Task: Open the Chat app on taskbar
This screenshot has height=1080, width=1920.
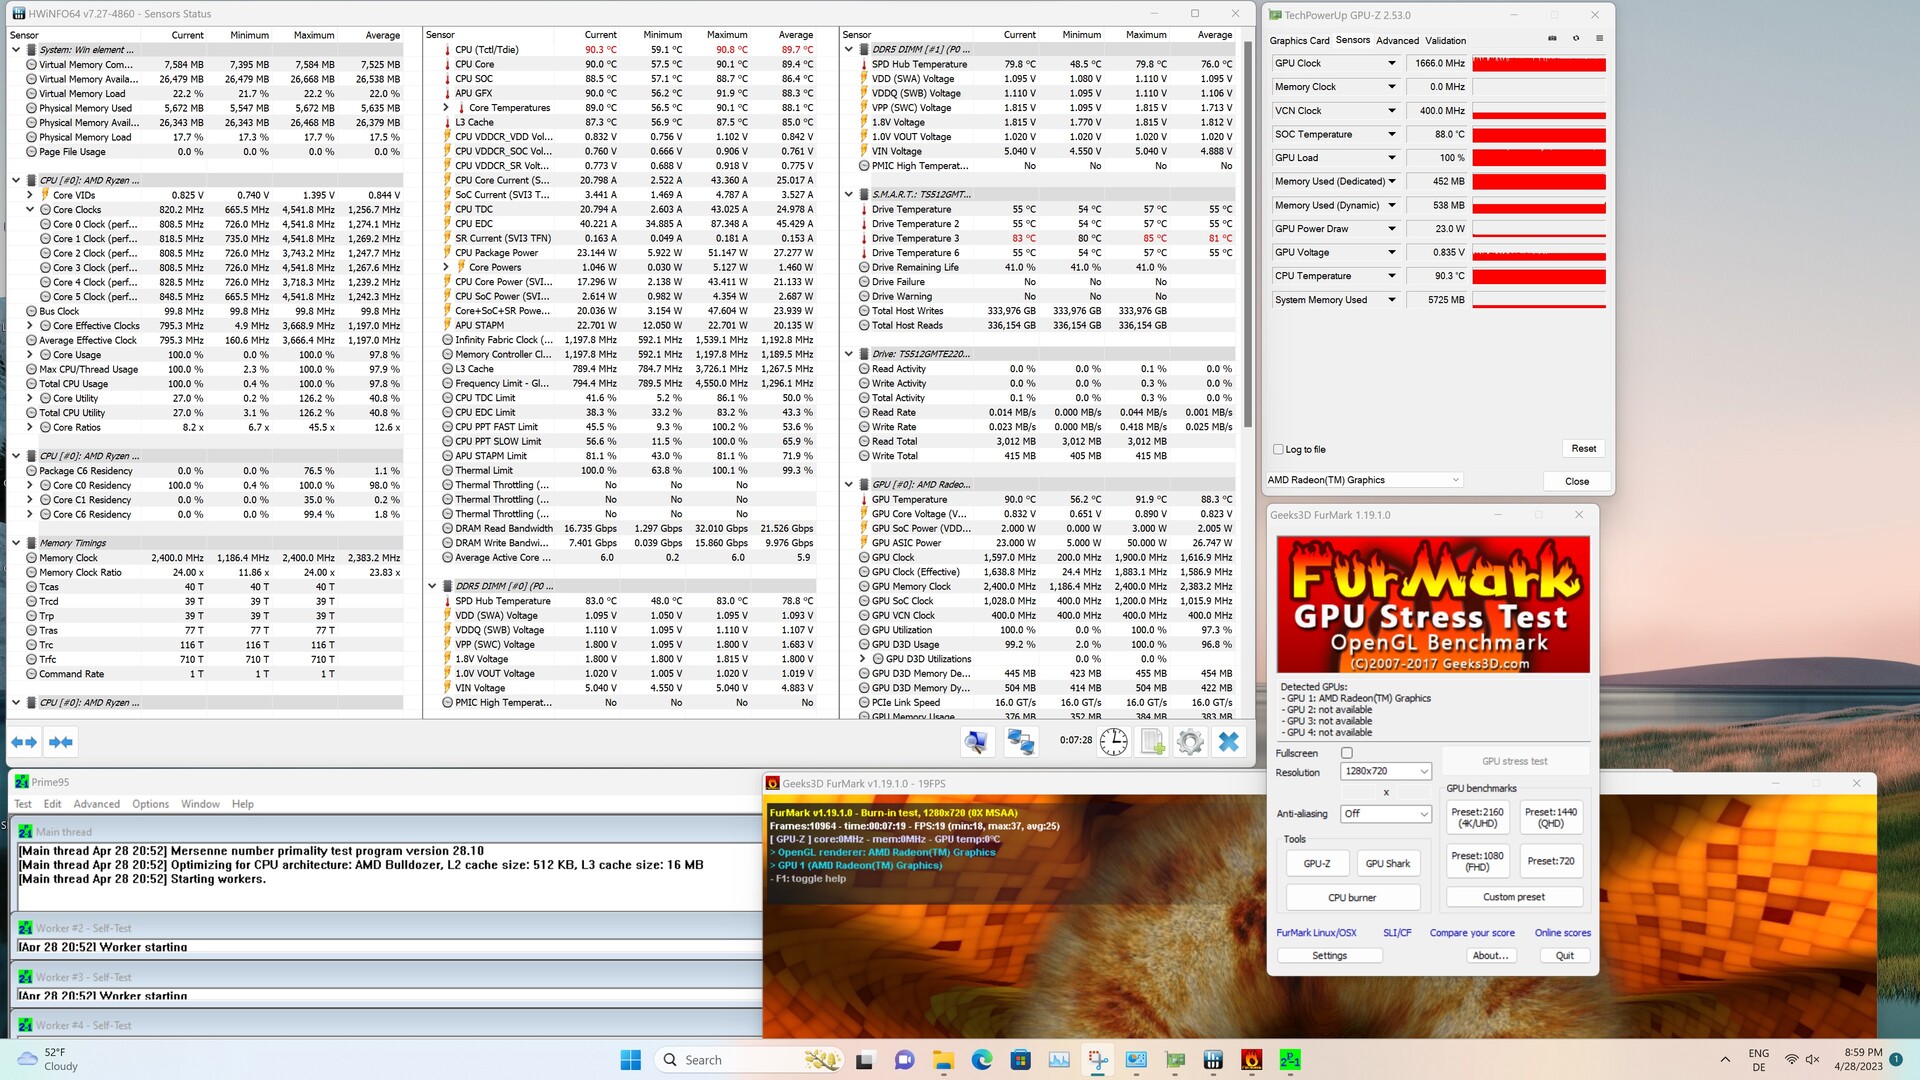Action: (904, 1060)
